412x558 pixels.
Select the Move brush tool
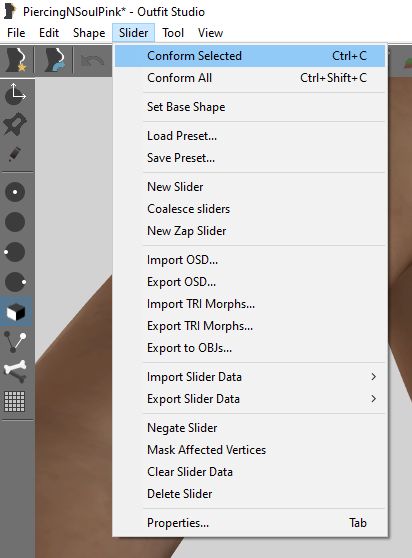15,252
